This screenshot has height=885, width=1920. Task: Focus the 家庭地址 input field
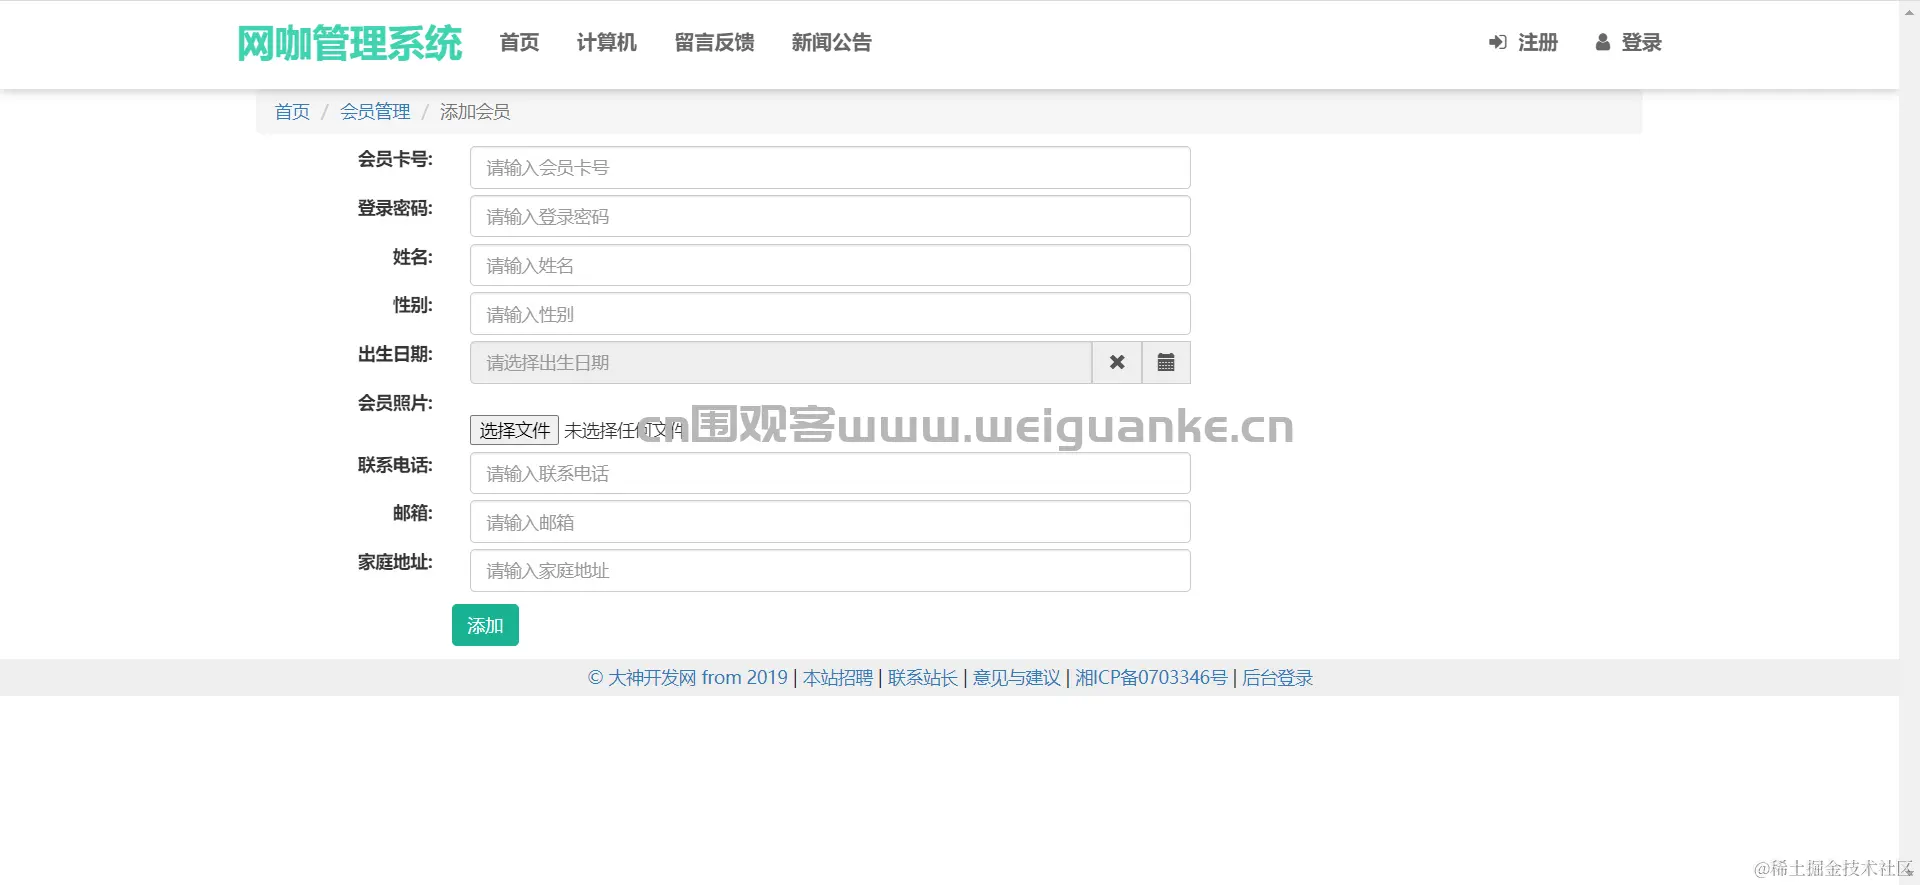[x=830, y=570]
